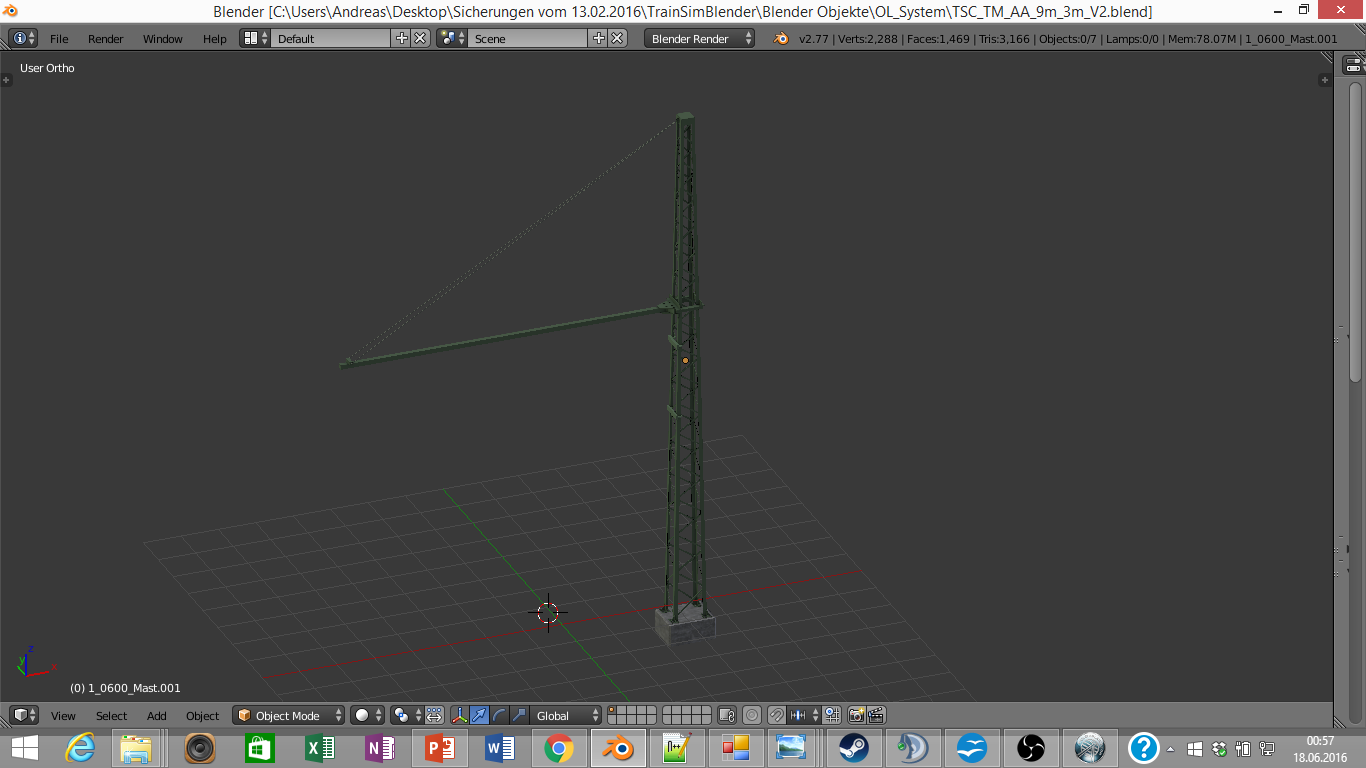
Task: Toggle the 3D manipulator widget
Action: [x=460, y=715]
